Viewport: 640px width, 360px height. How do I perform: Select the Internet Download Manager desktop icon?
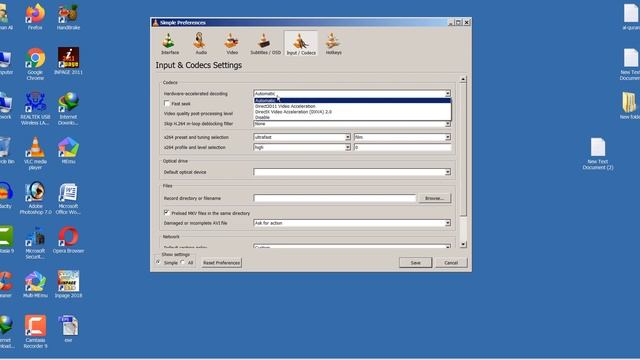click(68, 109)
